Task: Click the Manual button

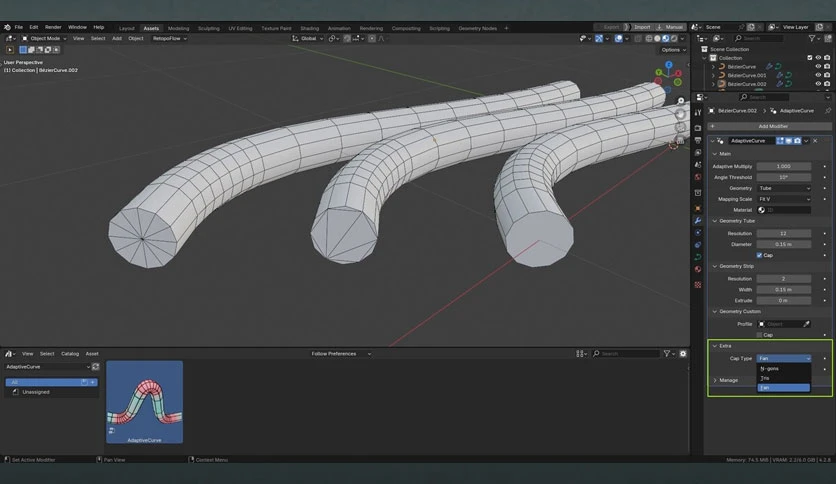Action: pyautogui.click(x=670, y=27)
